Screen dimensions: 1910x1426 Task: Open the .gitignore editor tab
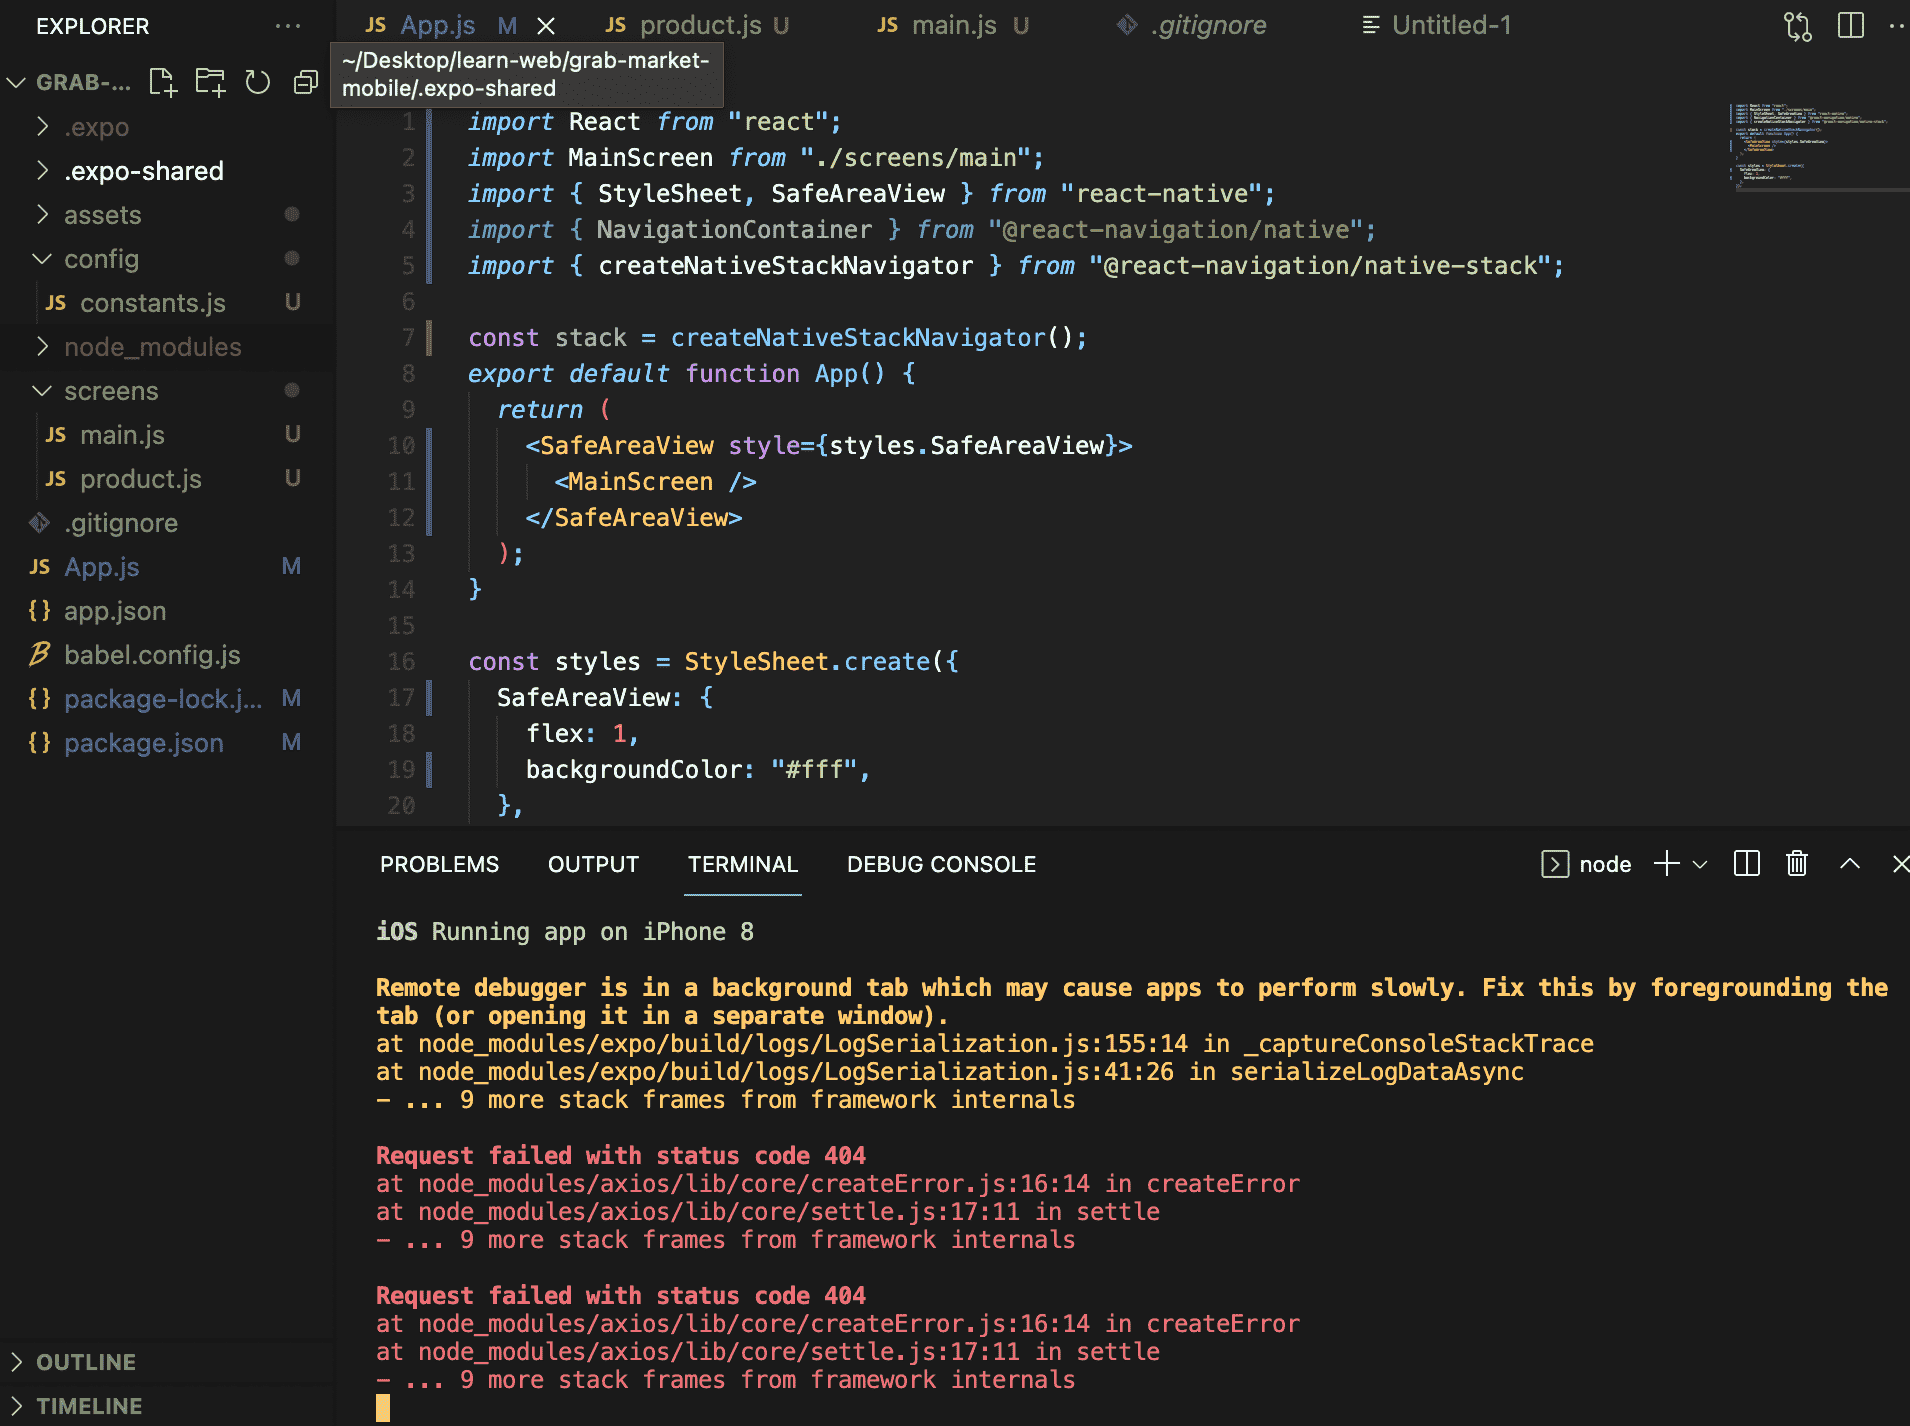click(x=1191, y=26)
